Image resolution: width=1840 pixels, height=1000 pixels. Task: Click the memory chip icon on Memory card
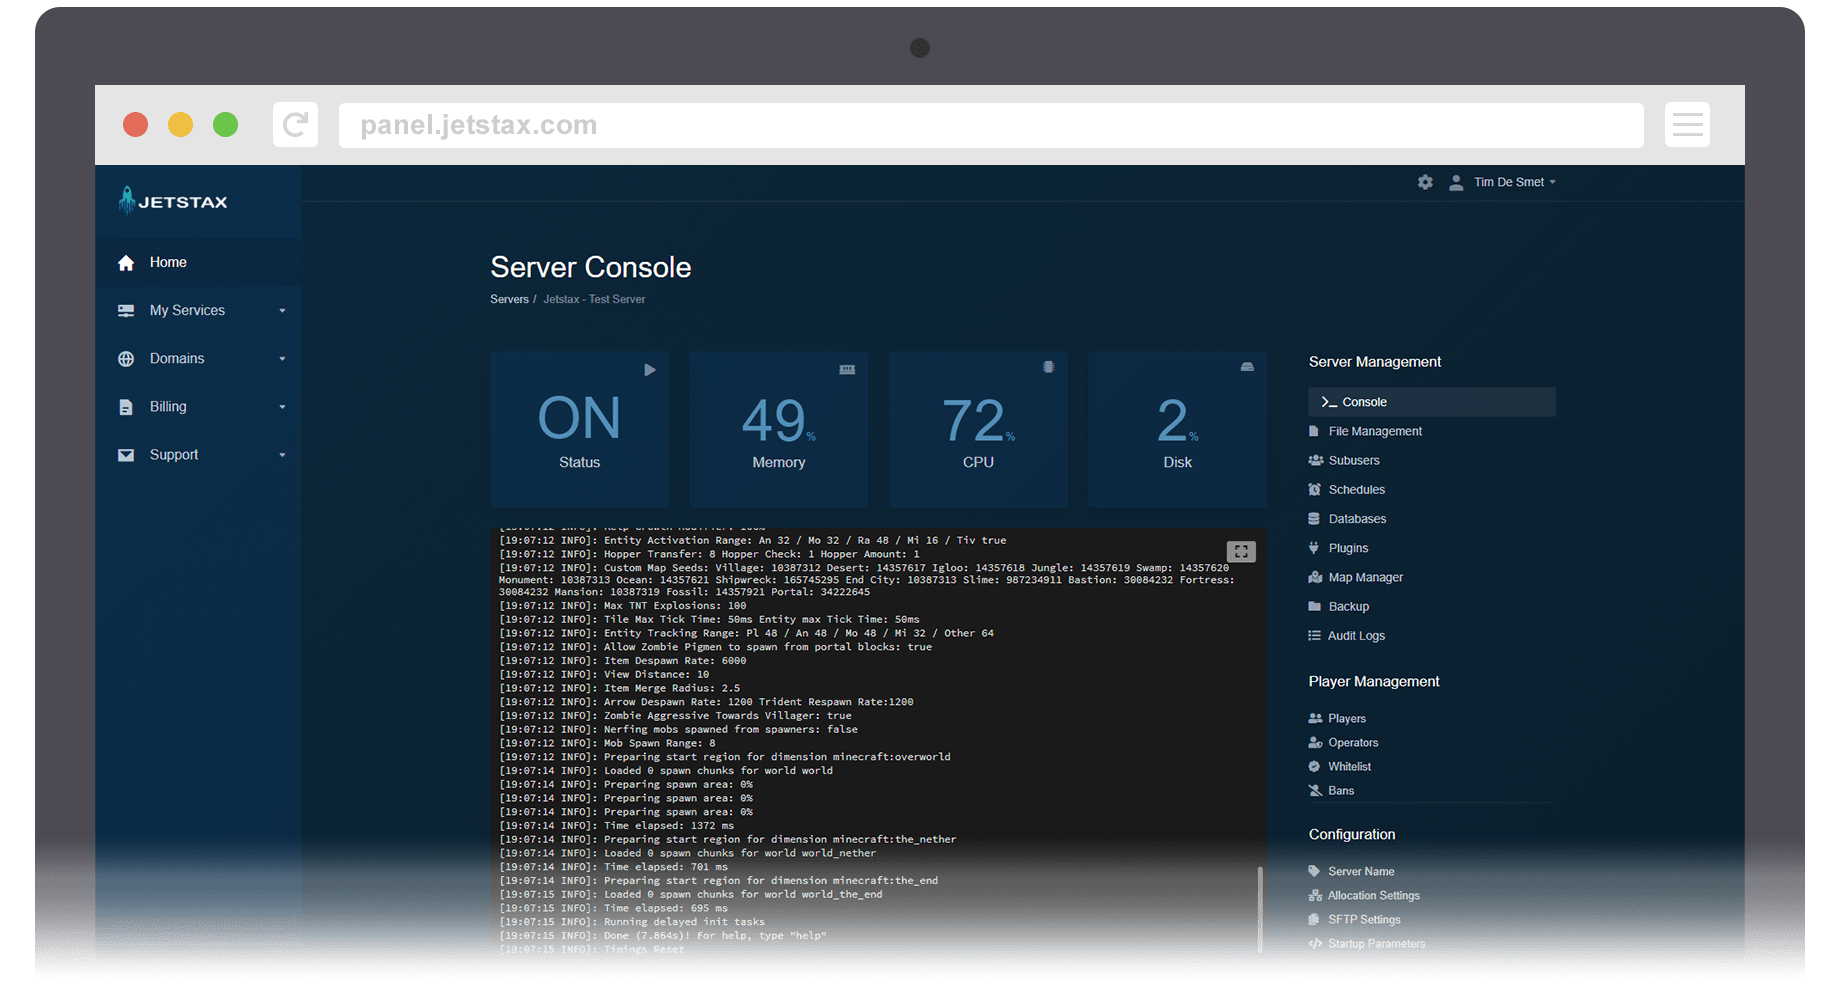point(847,370)
